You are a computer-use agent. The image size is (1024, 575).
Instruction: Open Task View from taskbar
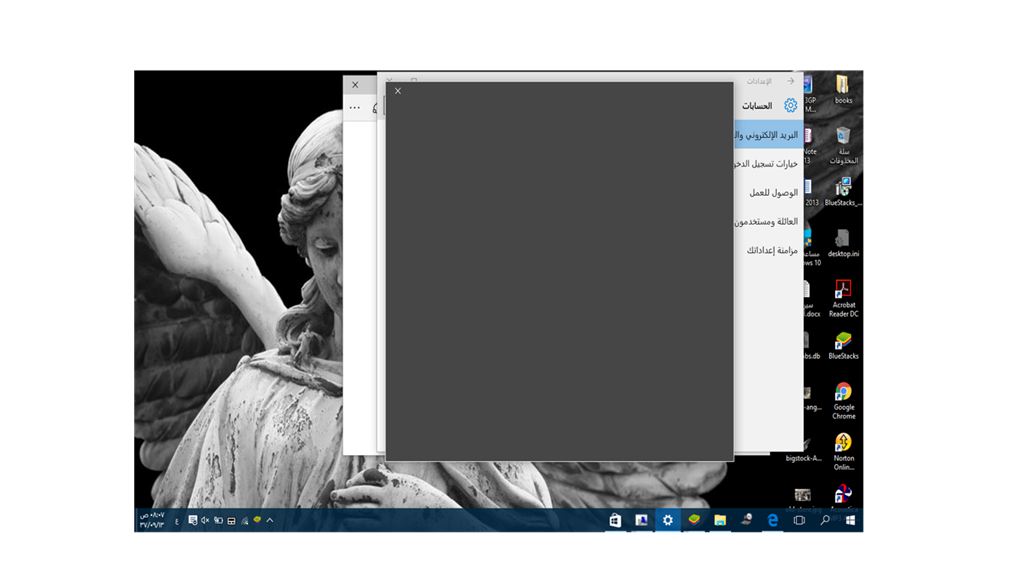(799, 520)
